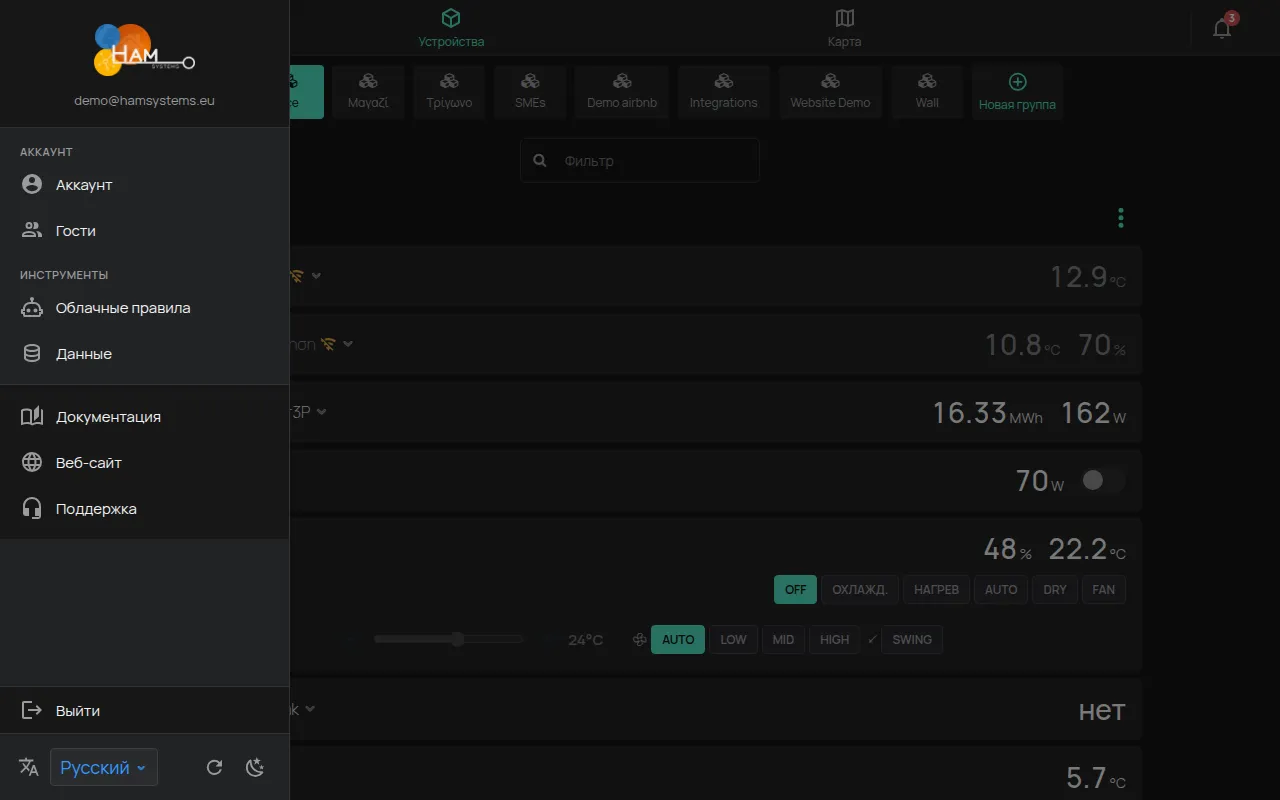Click the refresh icon in sidebar footer
This screenshot has height=800, width=1280.
tap(214, 767)
